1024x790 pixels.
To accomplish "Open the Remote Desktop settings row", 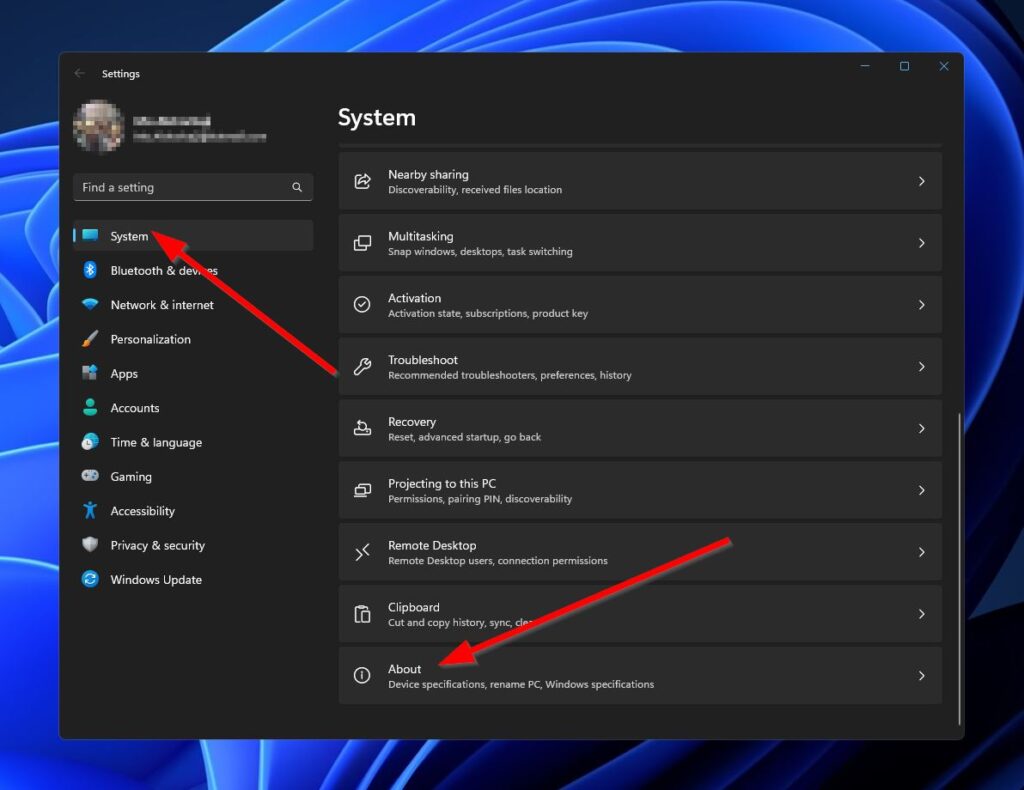I will [640, 551].
